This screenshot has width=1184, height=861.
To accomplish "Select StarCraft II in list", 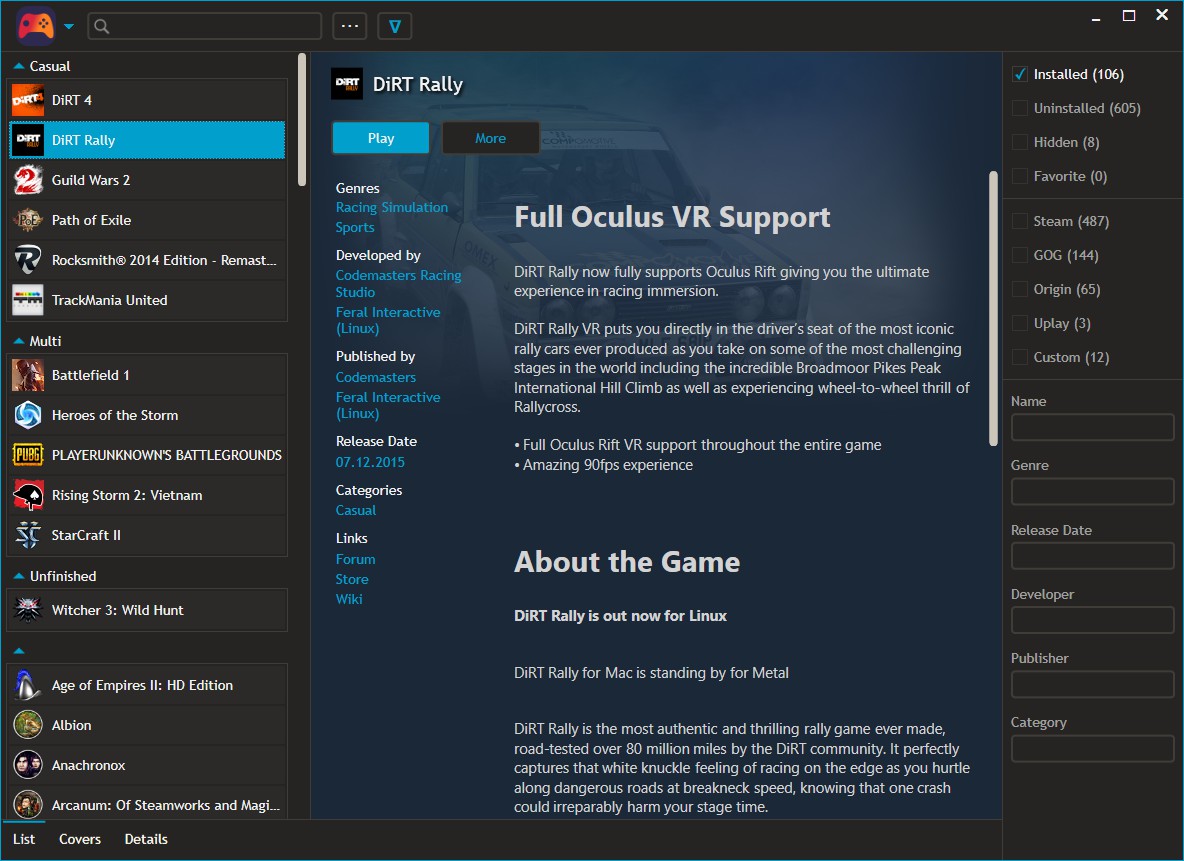I will pyautogui.click(x=147, y=535).
